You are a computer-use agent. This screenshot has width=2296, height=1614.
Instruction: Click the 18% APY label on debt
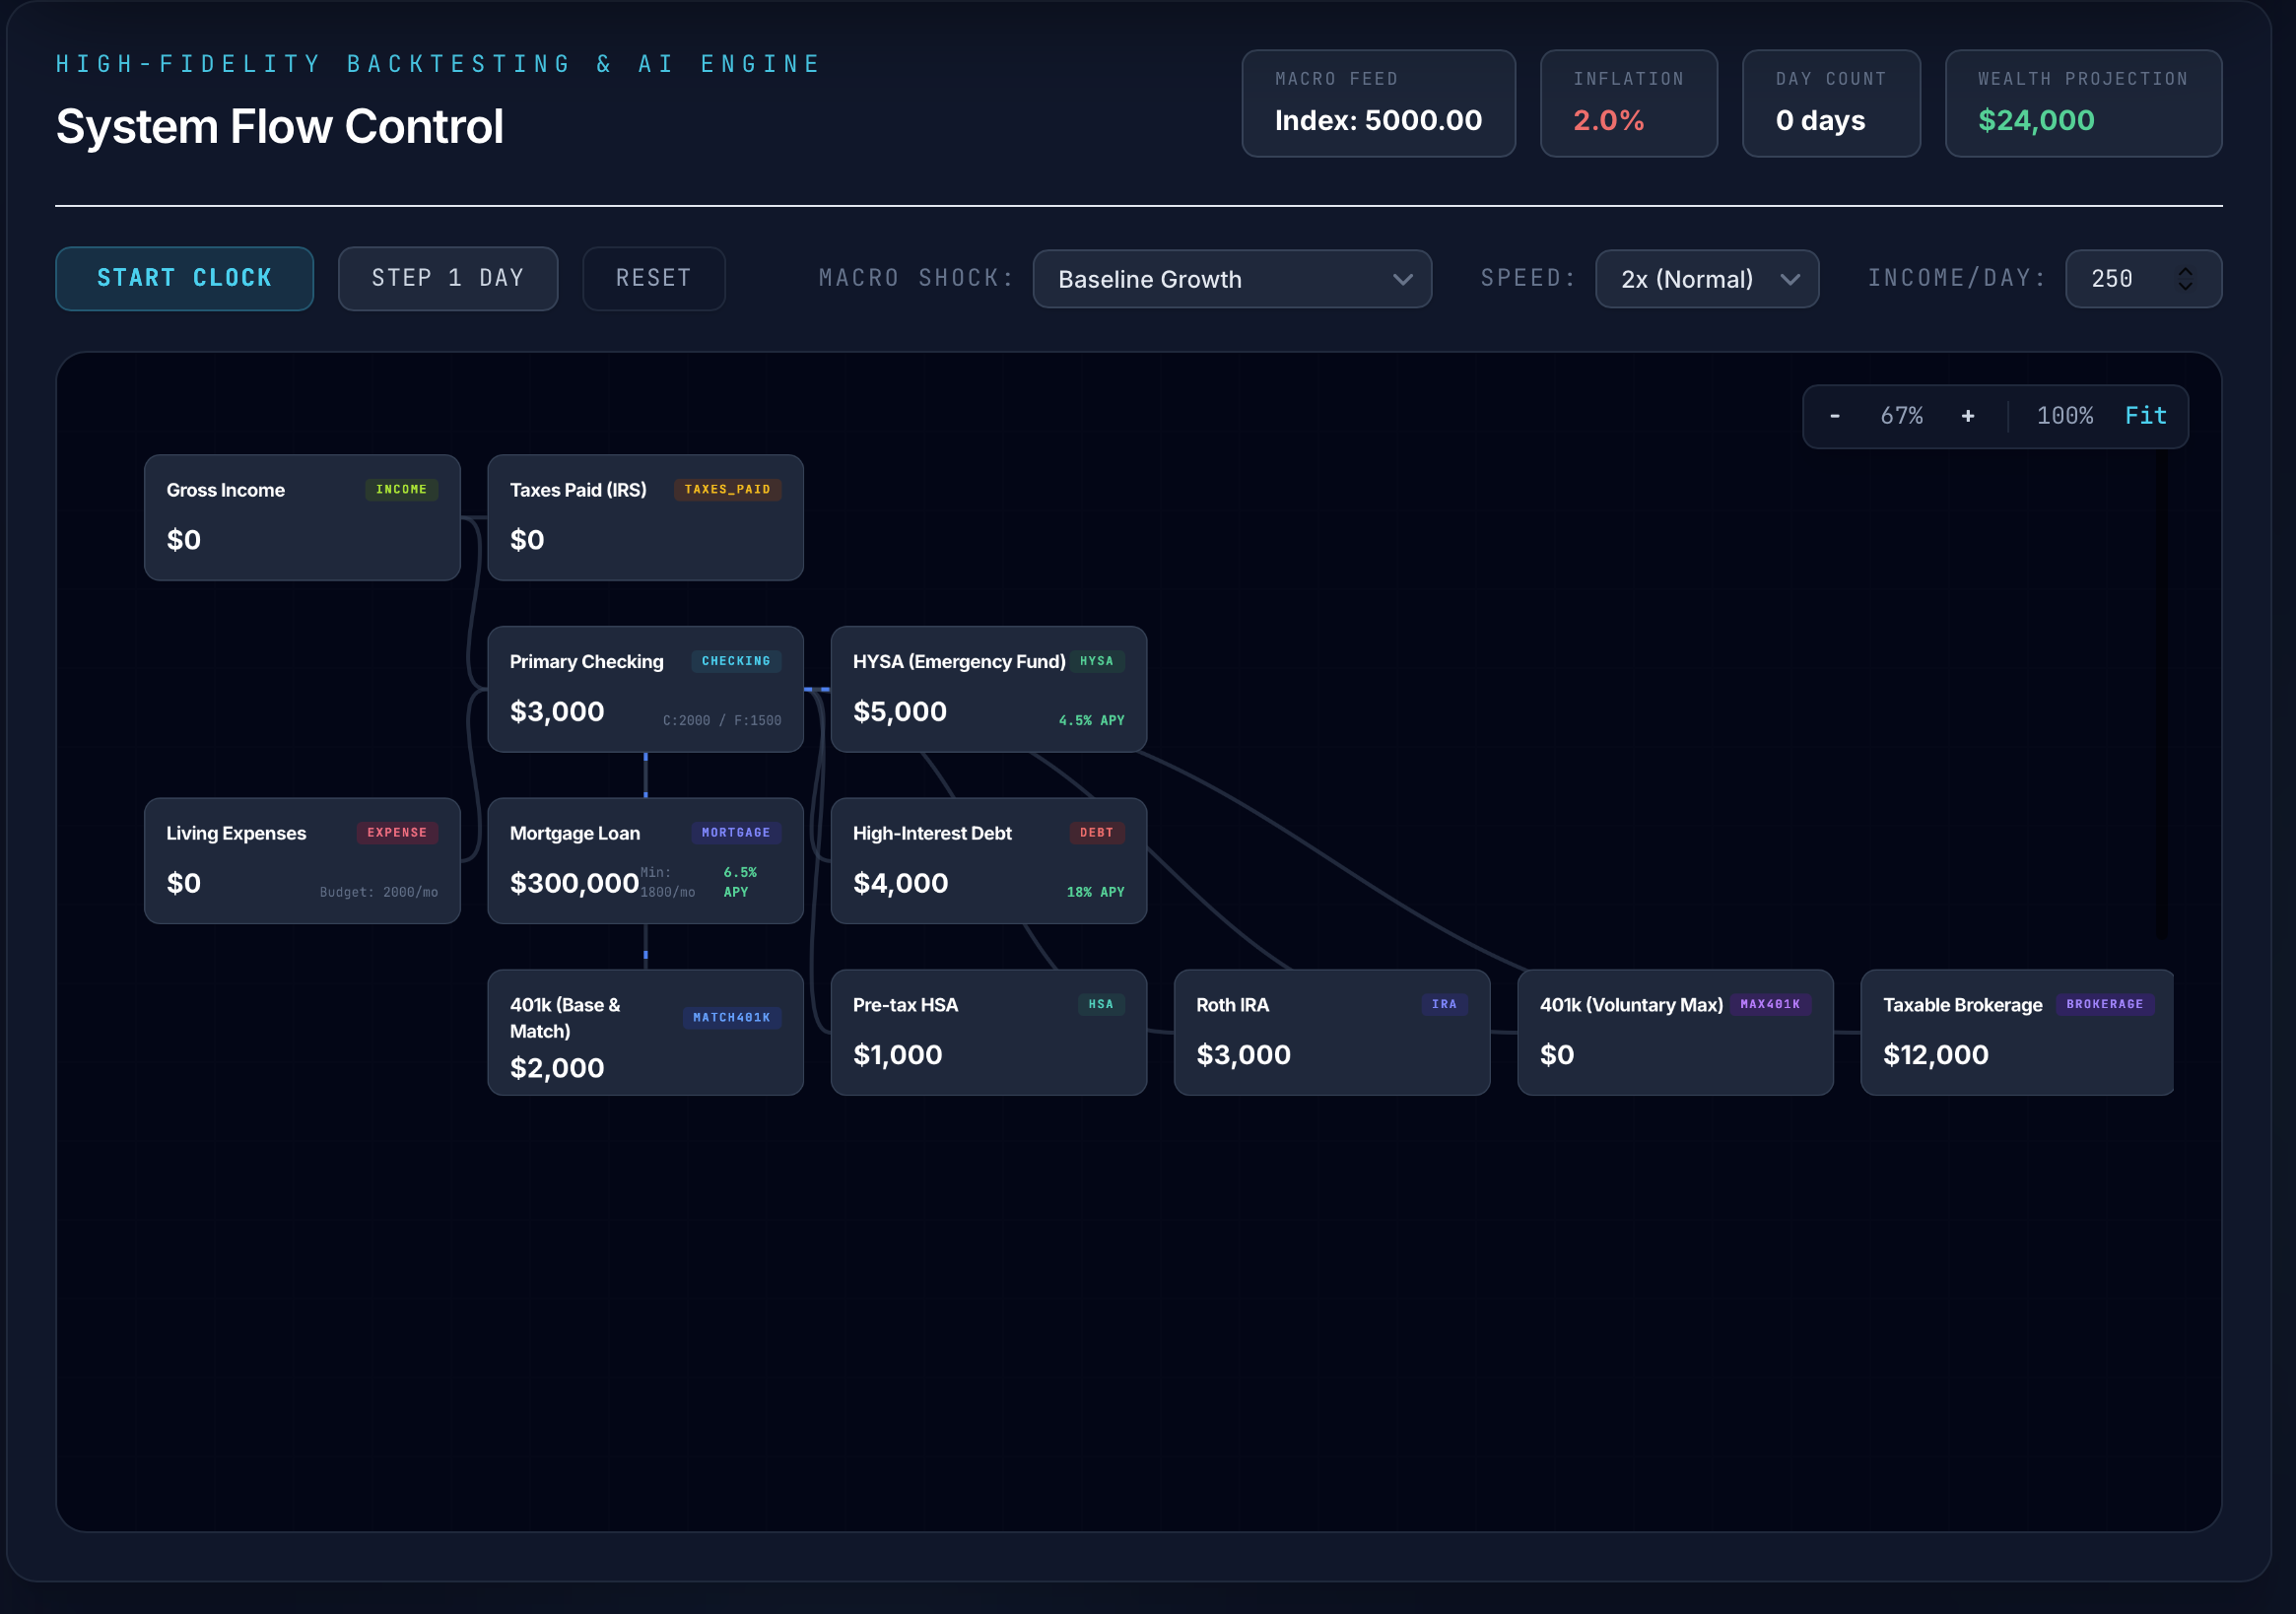[x=1095, y=892]
